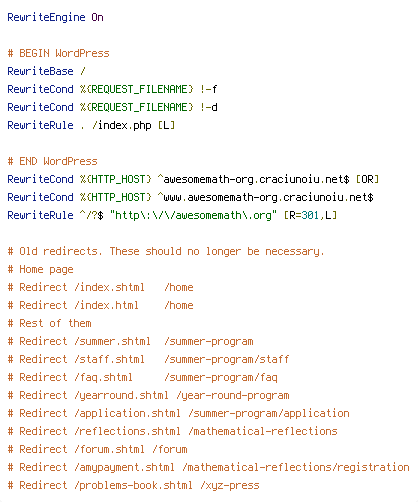Click the [OR] flag on HTTP_HOST condition
Image resolution: width=418 pixels, height=502 pixels.
coord(367,179)
